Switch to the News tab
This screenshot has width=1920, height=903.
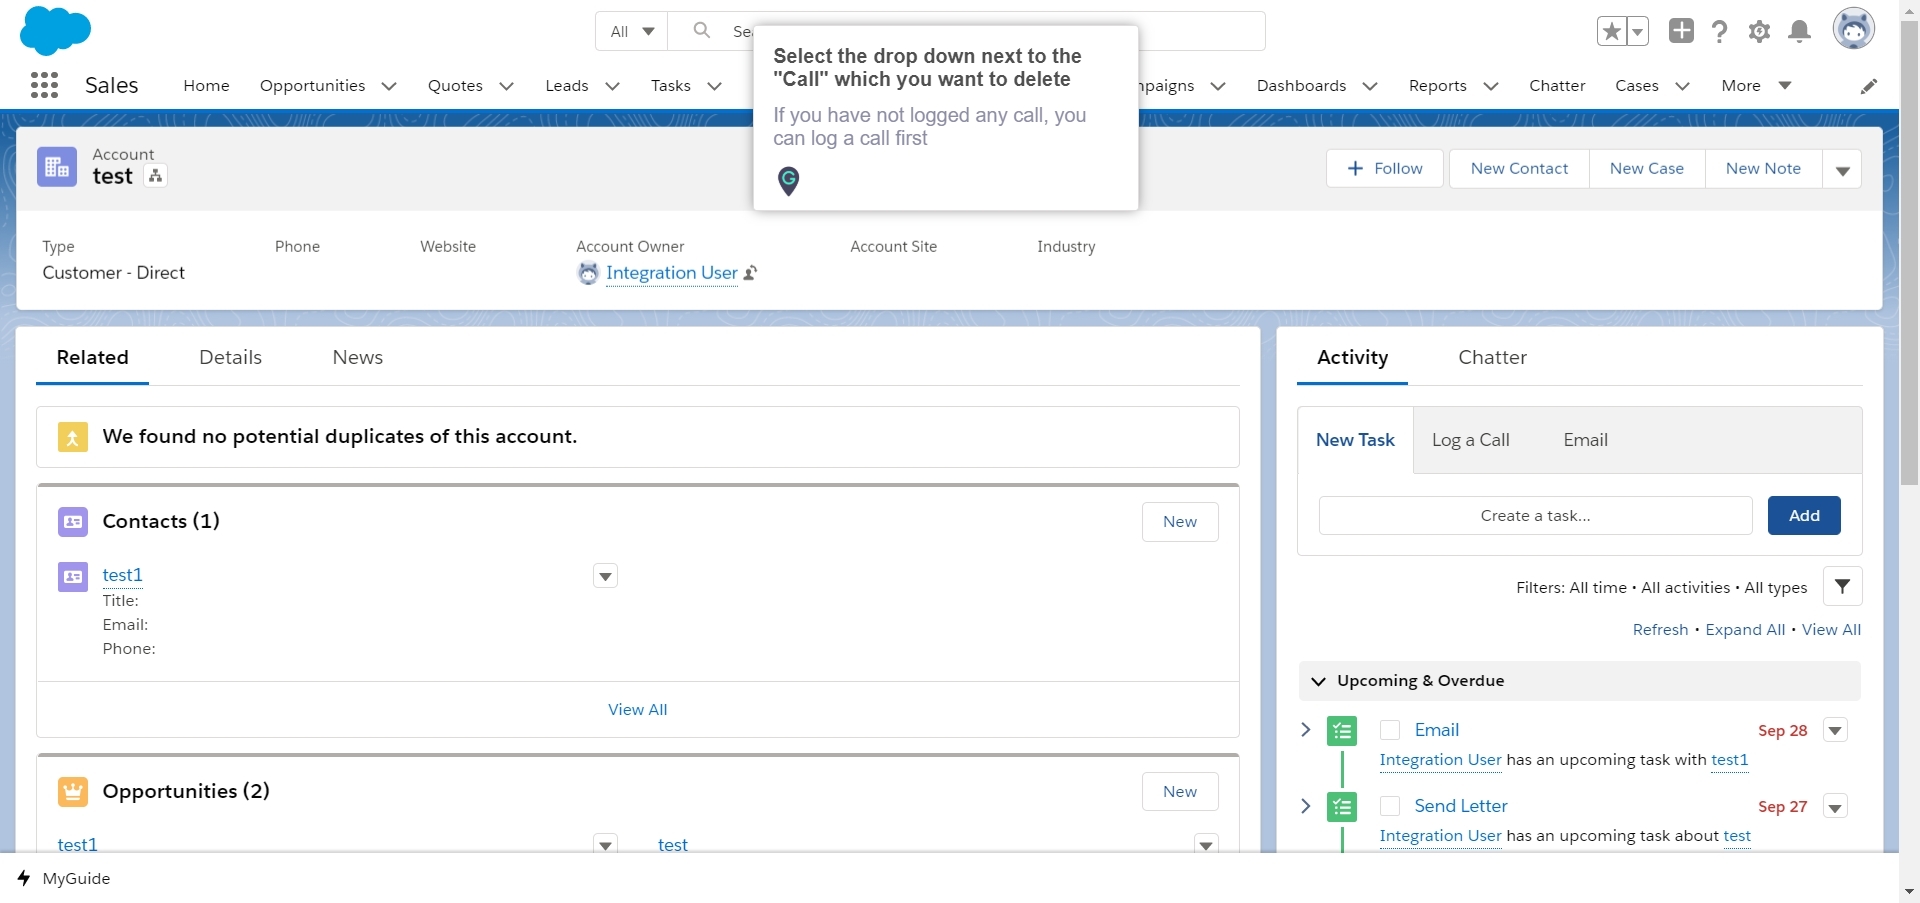point(357,357)
